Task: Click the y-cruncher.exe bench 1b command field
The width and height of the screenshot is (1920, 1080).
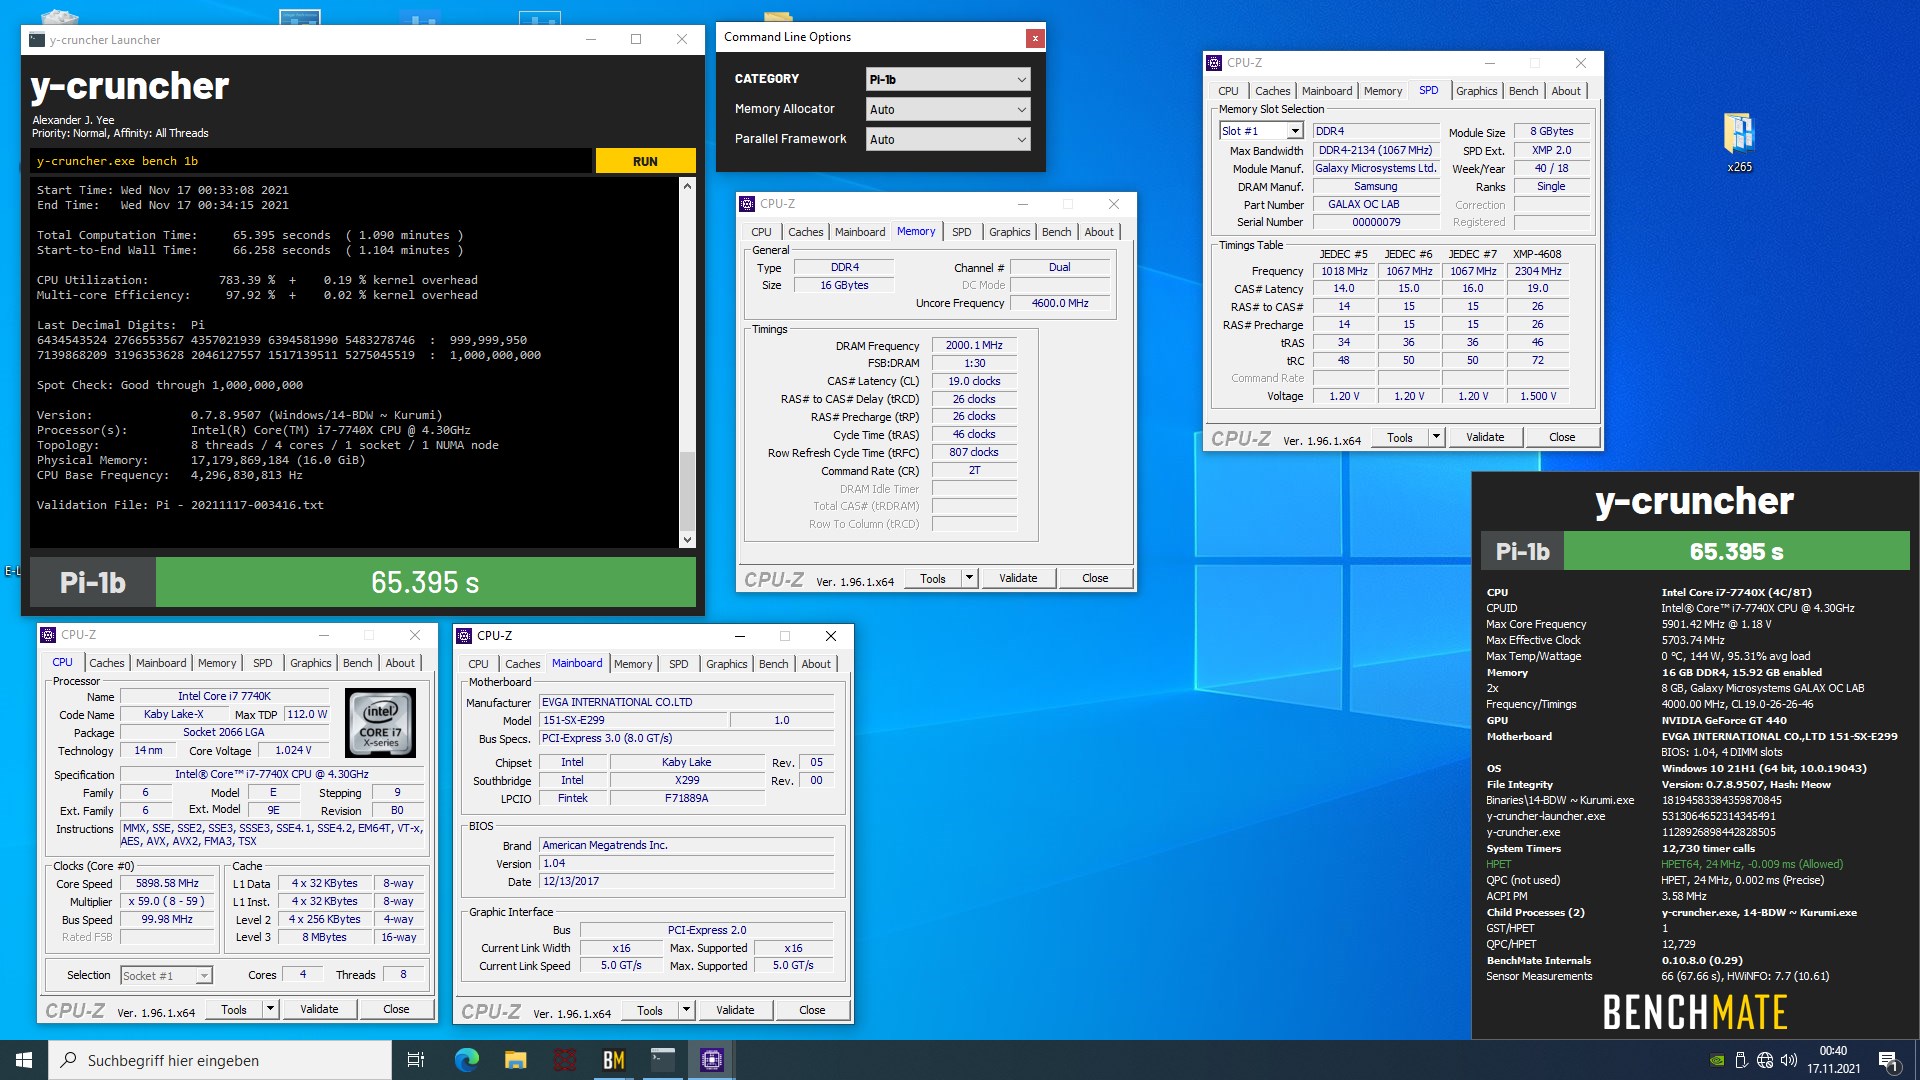Action: pos(311,161)
